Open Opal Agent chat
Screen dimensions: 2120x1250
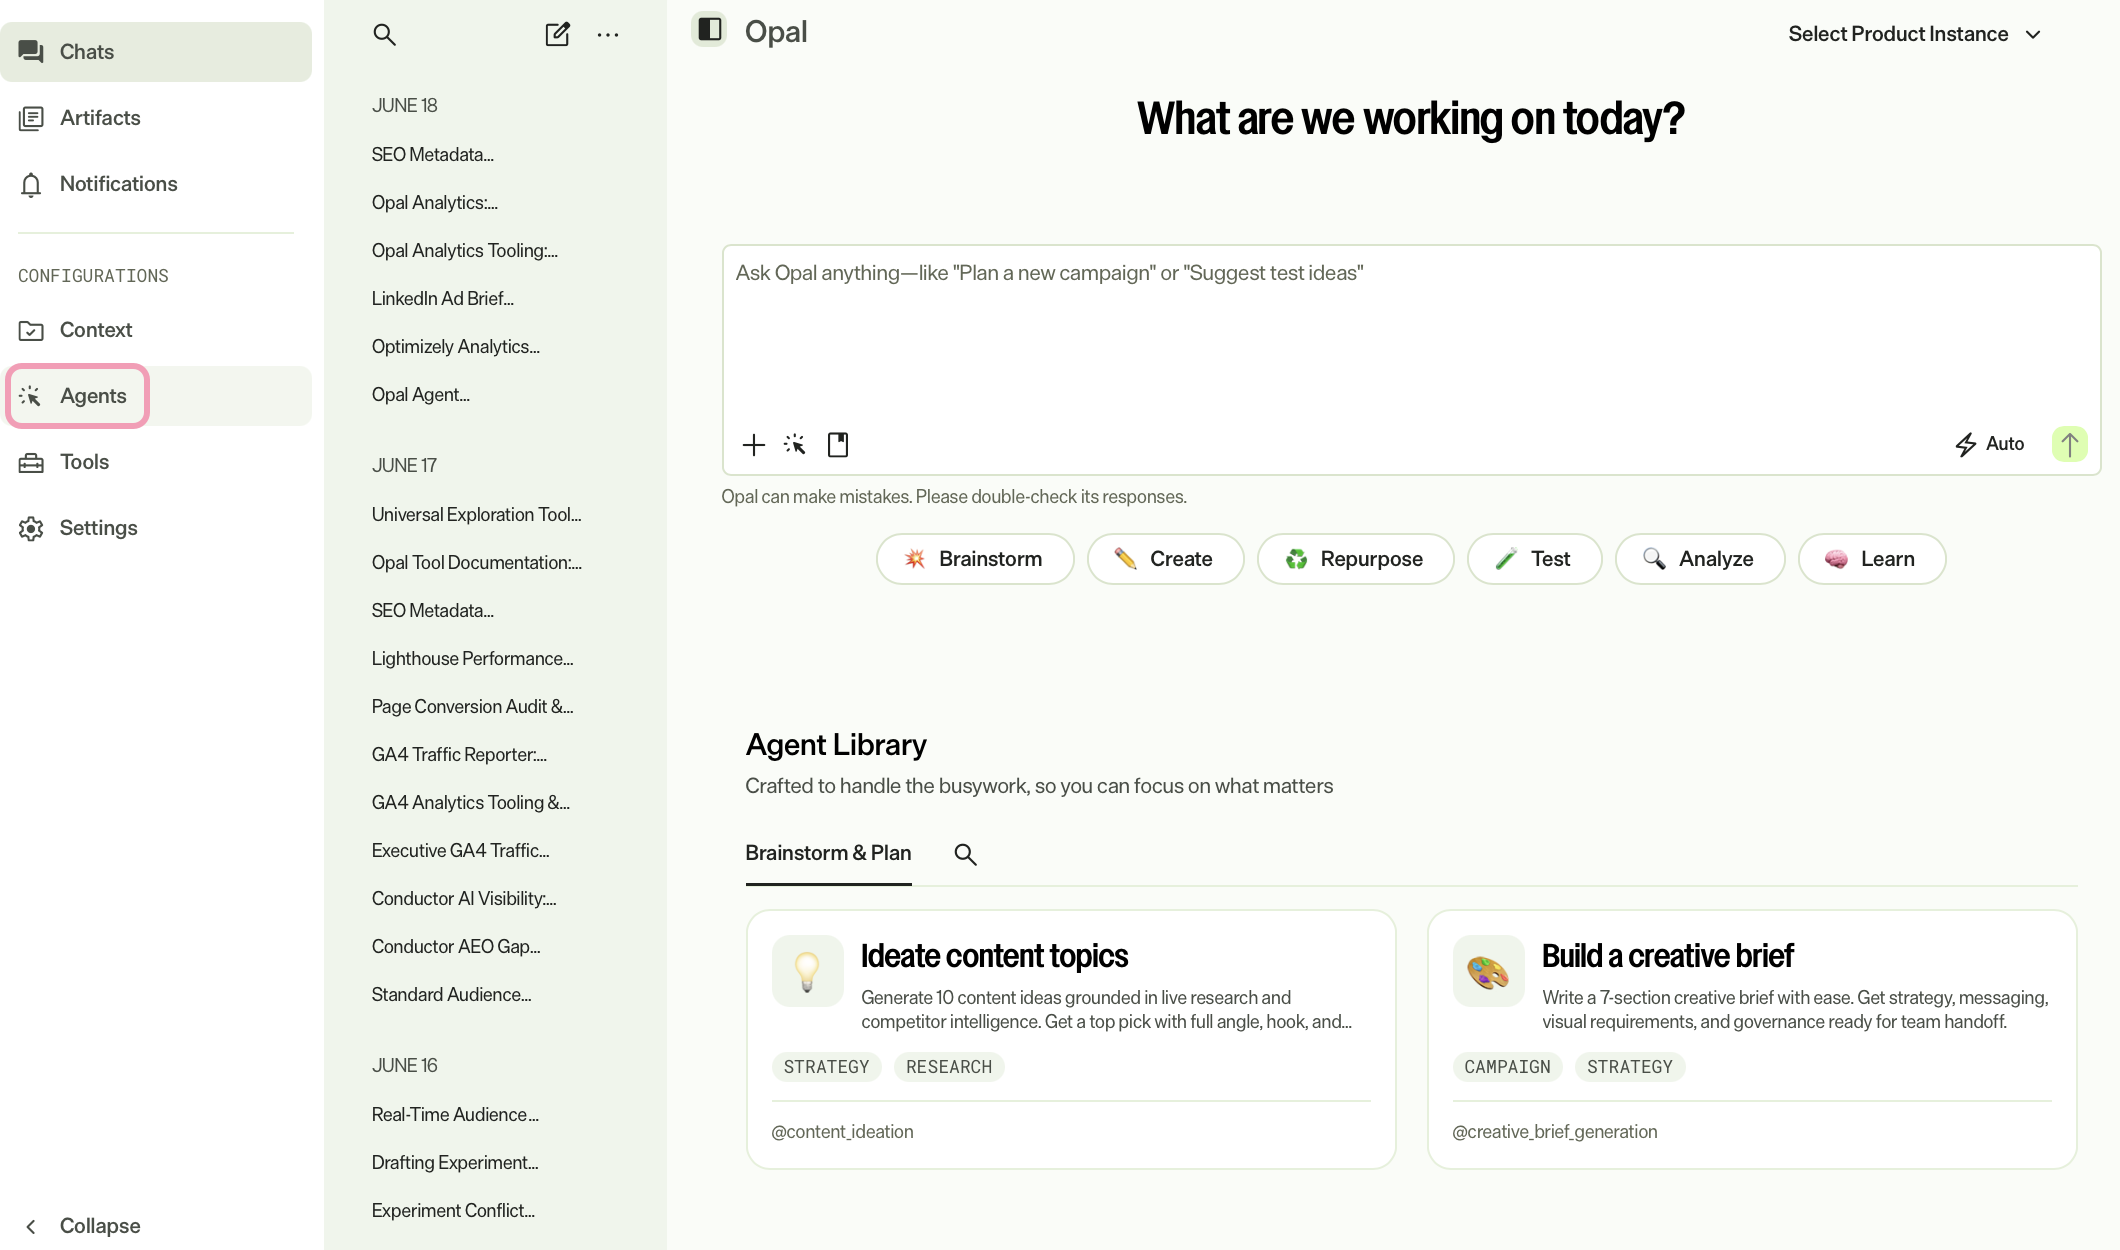[421, 395]
